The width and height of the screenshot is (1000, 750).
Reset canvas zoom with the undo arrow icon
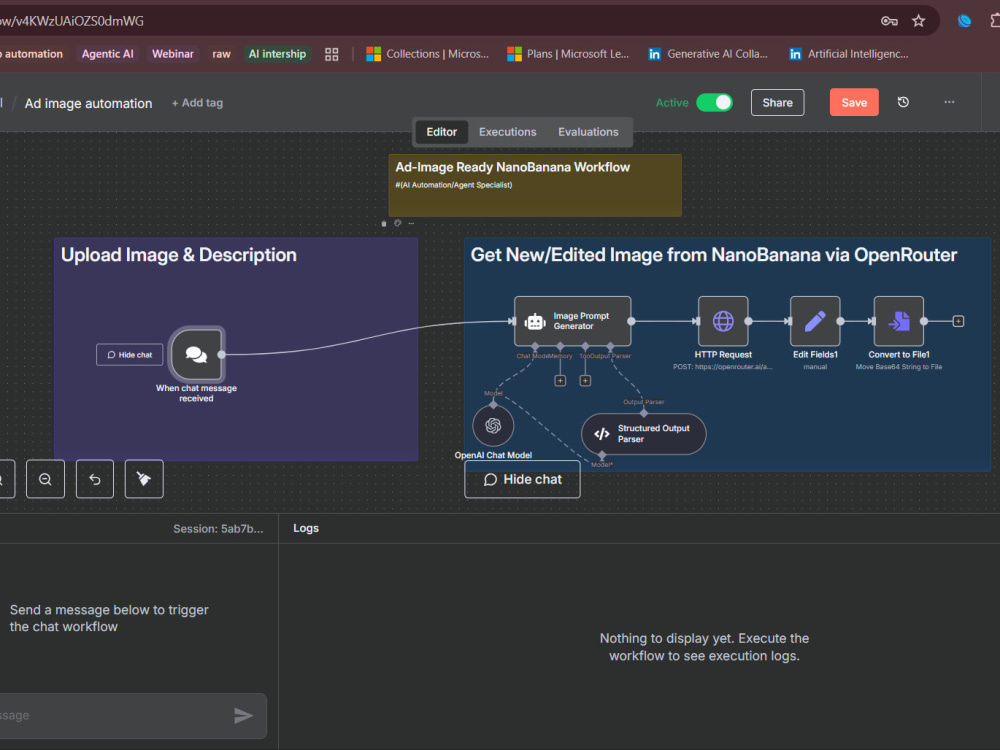95,479
